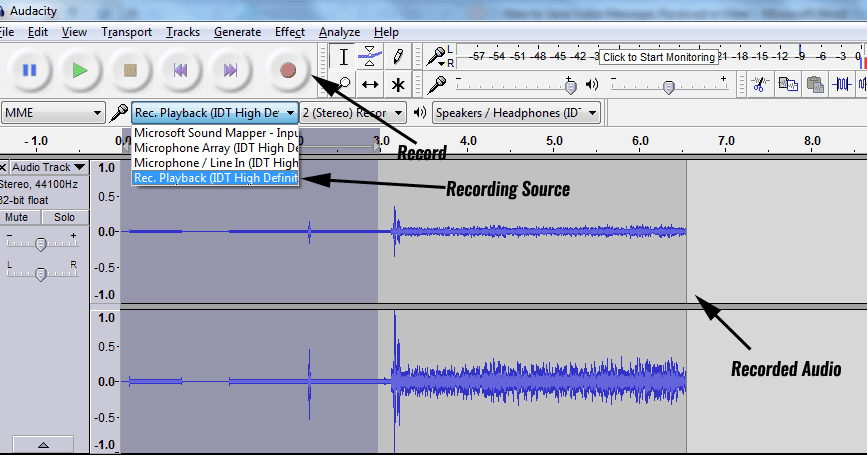Viewport: 867px width, 455px height.
Task: Skip to start of the track
Action: pos(180,70)
